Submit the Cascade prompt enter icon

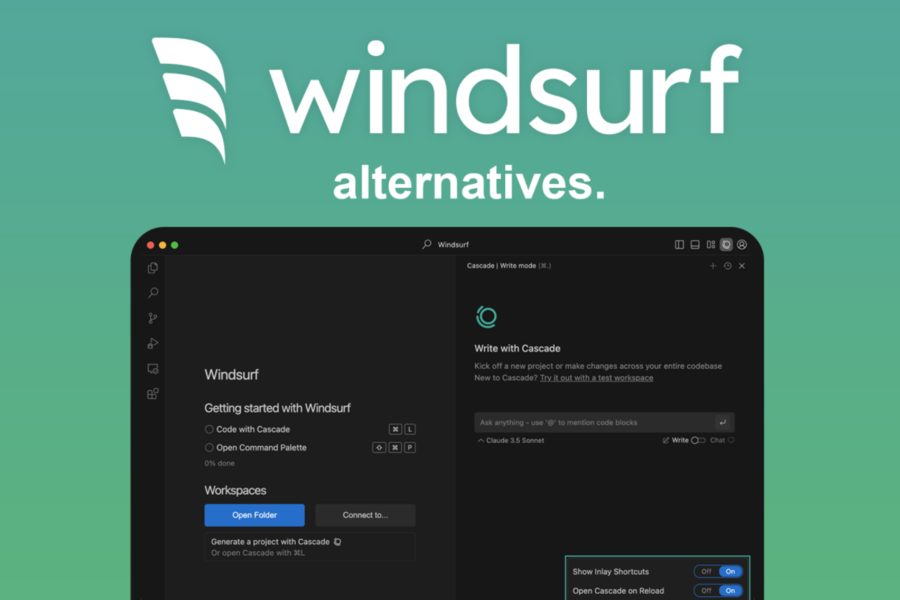[x=723, y=423]
